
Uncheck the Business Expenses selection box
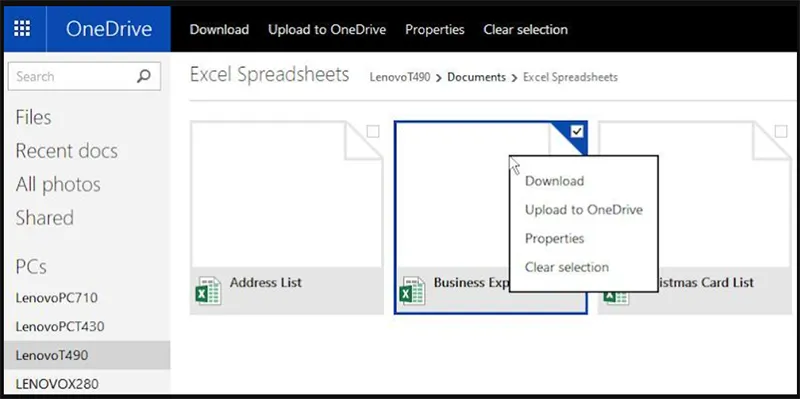pyautogui.click(x=577, y=132)
